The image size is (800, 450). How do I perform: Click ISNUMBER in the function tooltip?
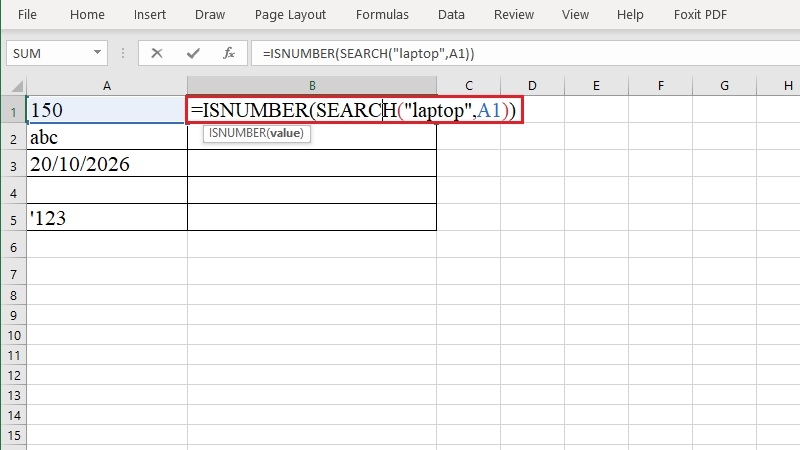[x=238, y=133]
